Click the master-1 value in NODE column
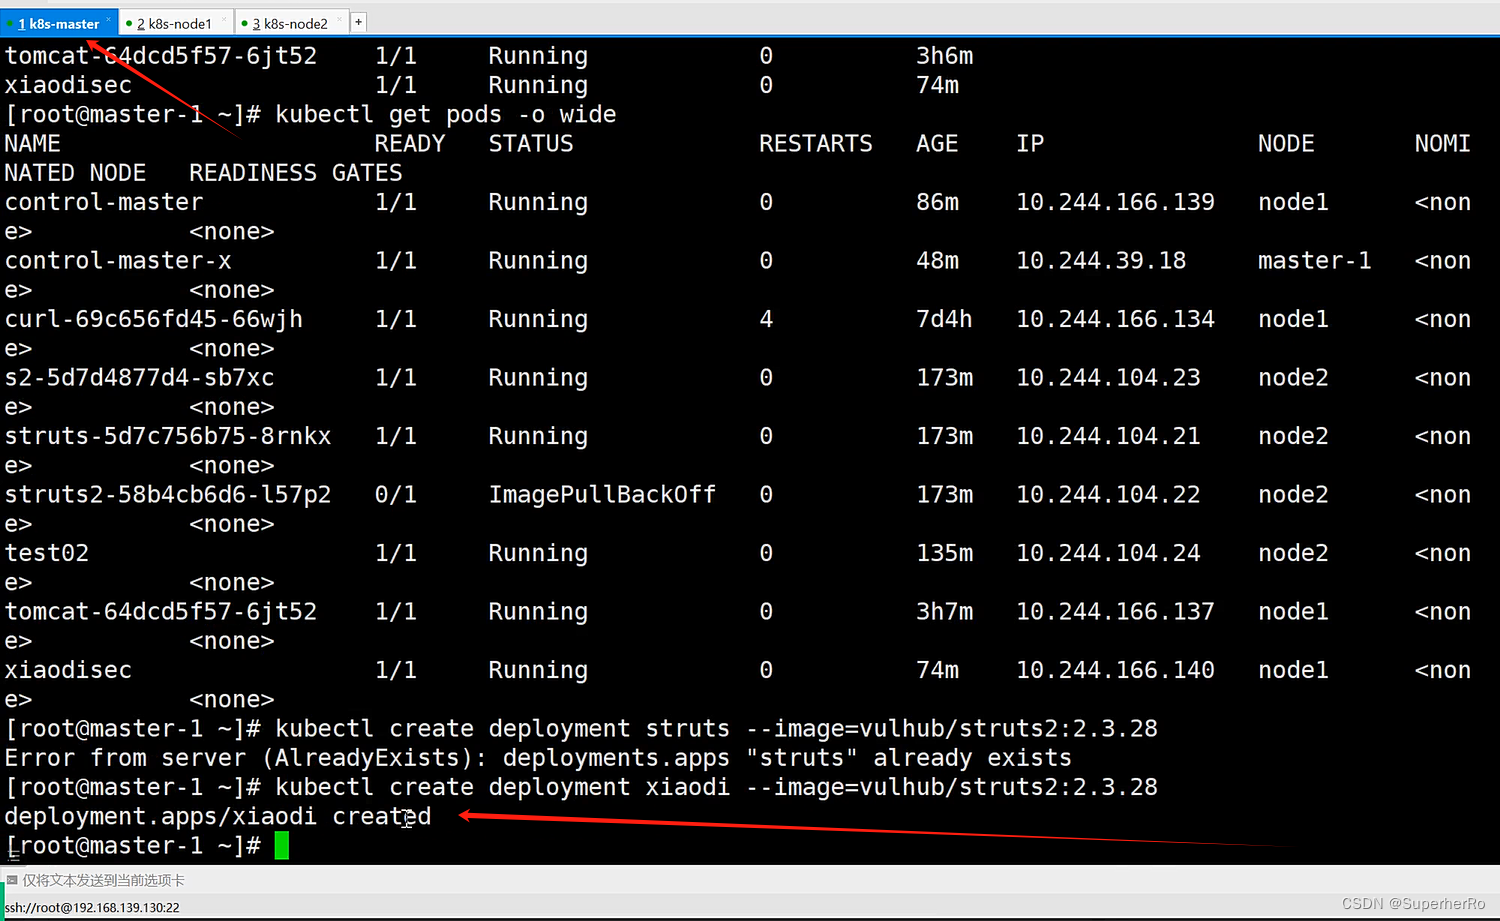The width and height of the screenshot is (1500, 921). click(x=1314, y=260)
